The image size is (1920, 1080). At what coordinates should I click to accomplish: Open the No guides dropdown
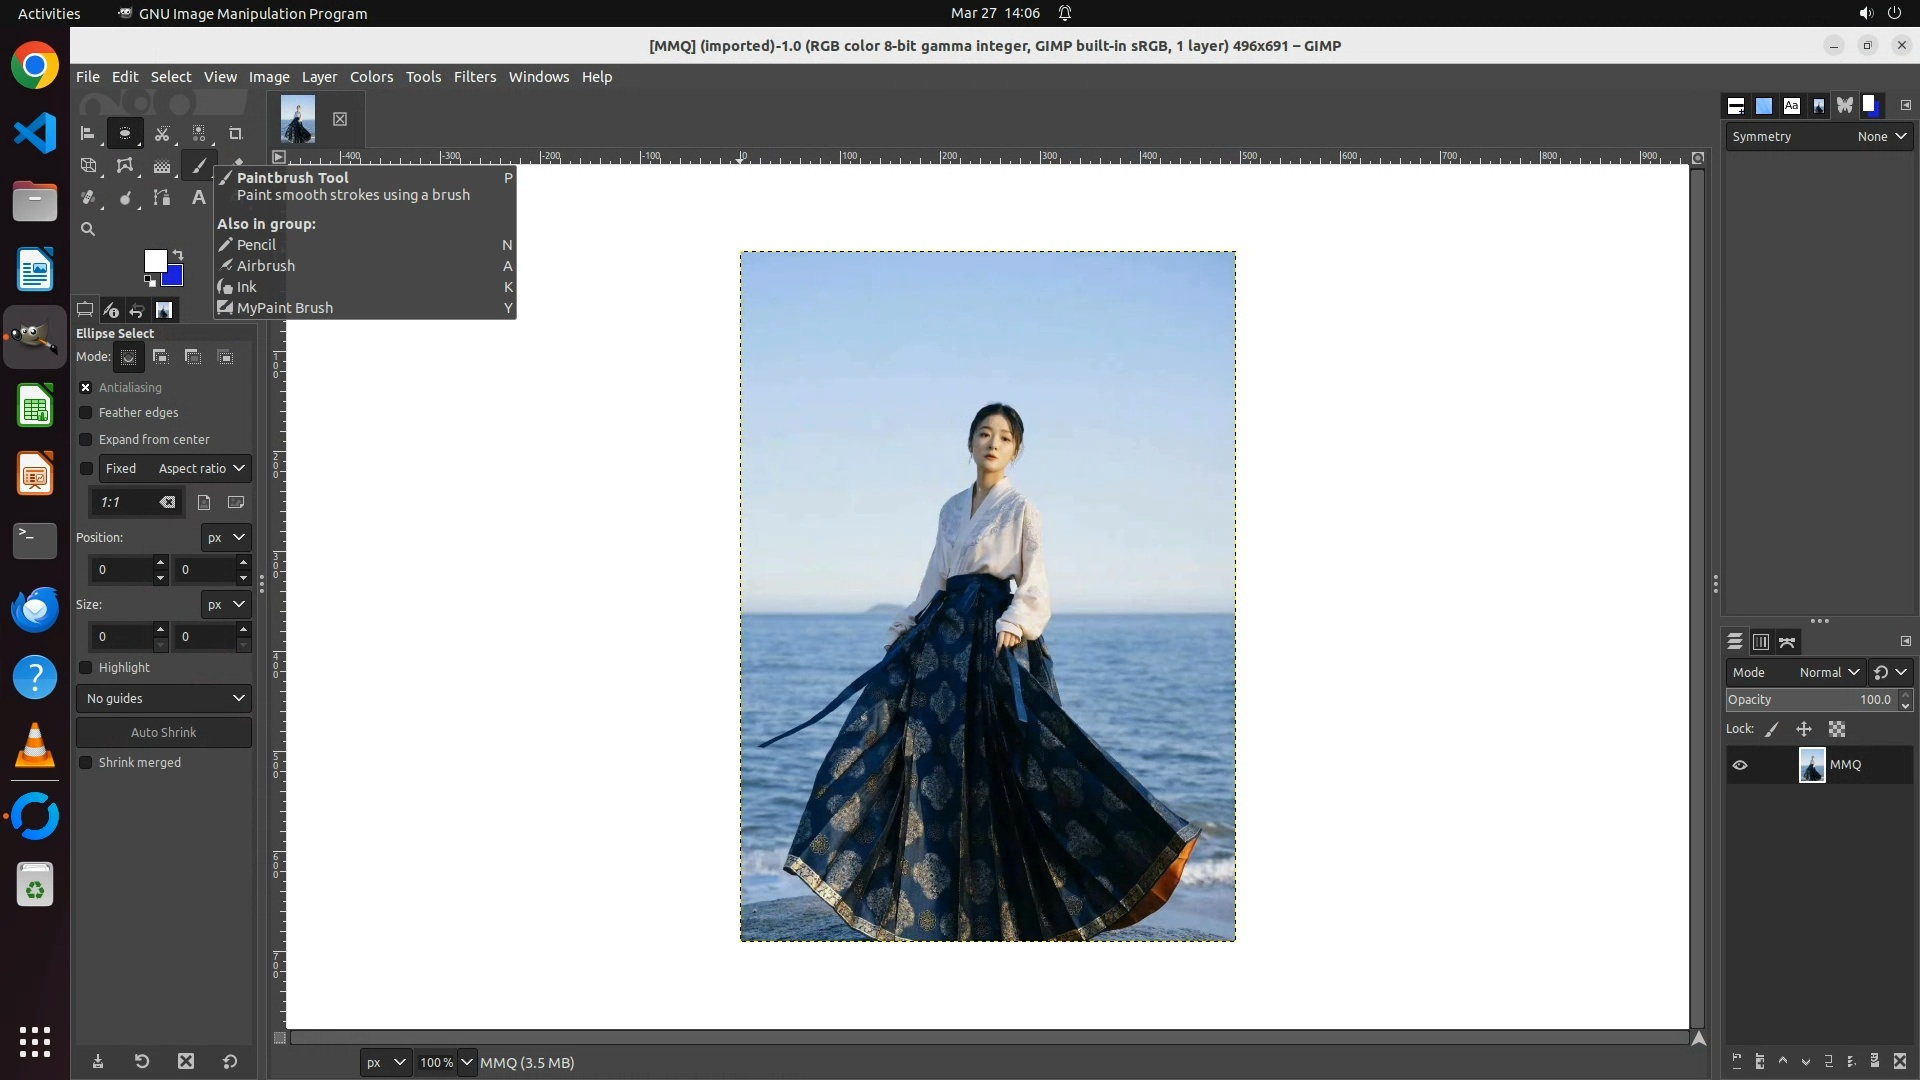coord(164,698)
